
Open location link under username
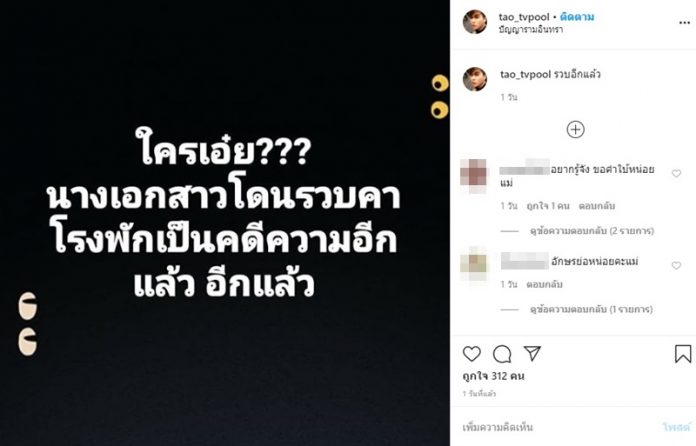tap(531, 30)
